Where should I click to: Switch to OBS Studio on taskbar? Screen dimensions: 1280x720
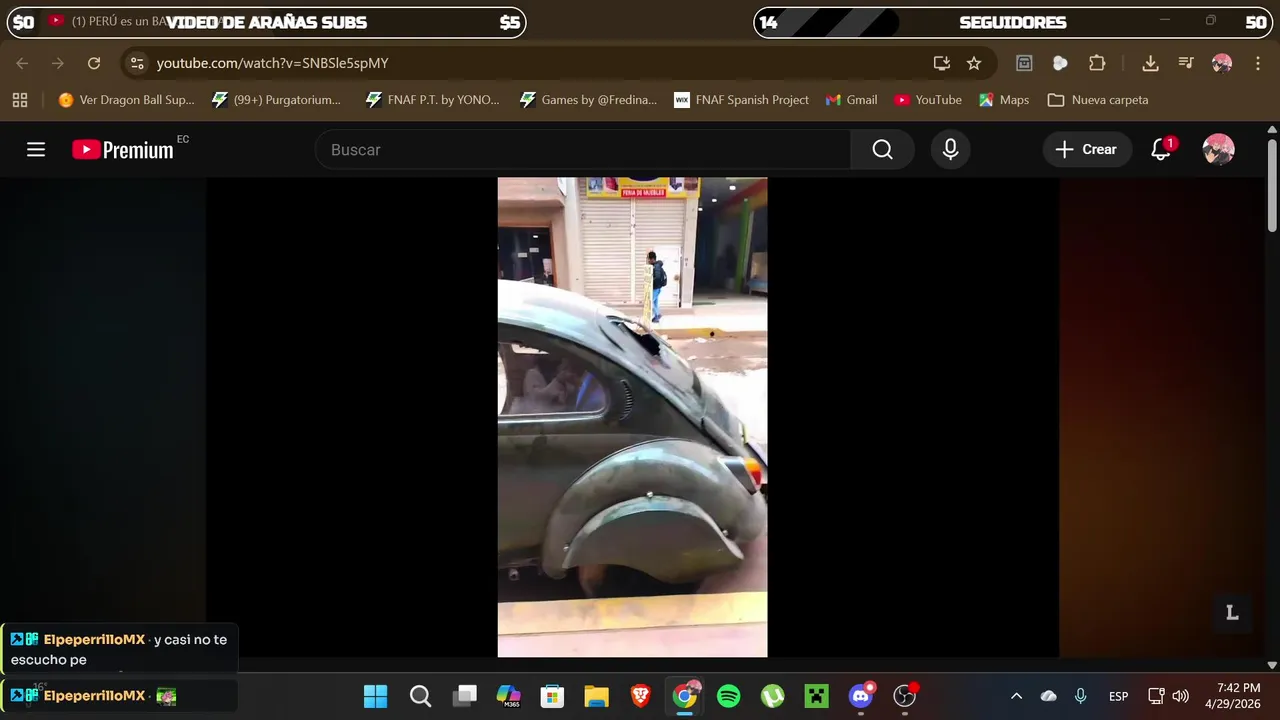click(x=905, y=696)
